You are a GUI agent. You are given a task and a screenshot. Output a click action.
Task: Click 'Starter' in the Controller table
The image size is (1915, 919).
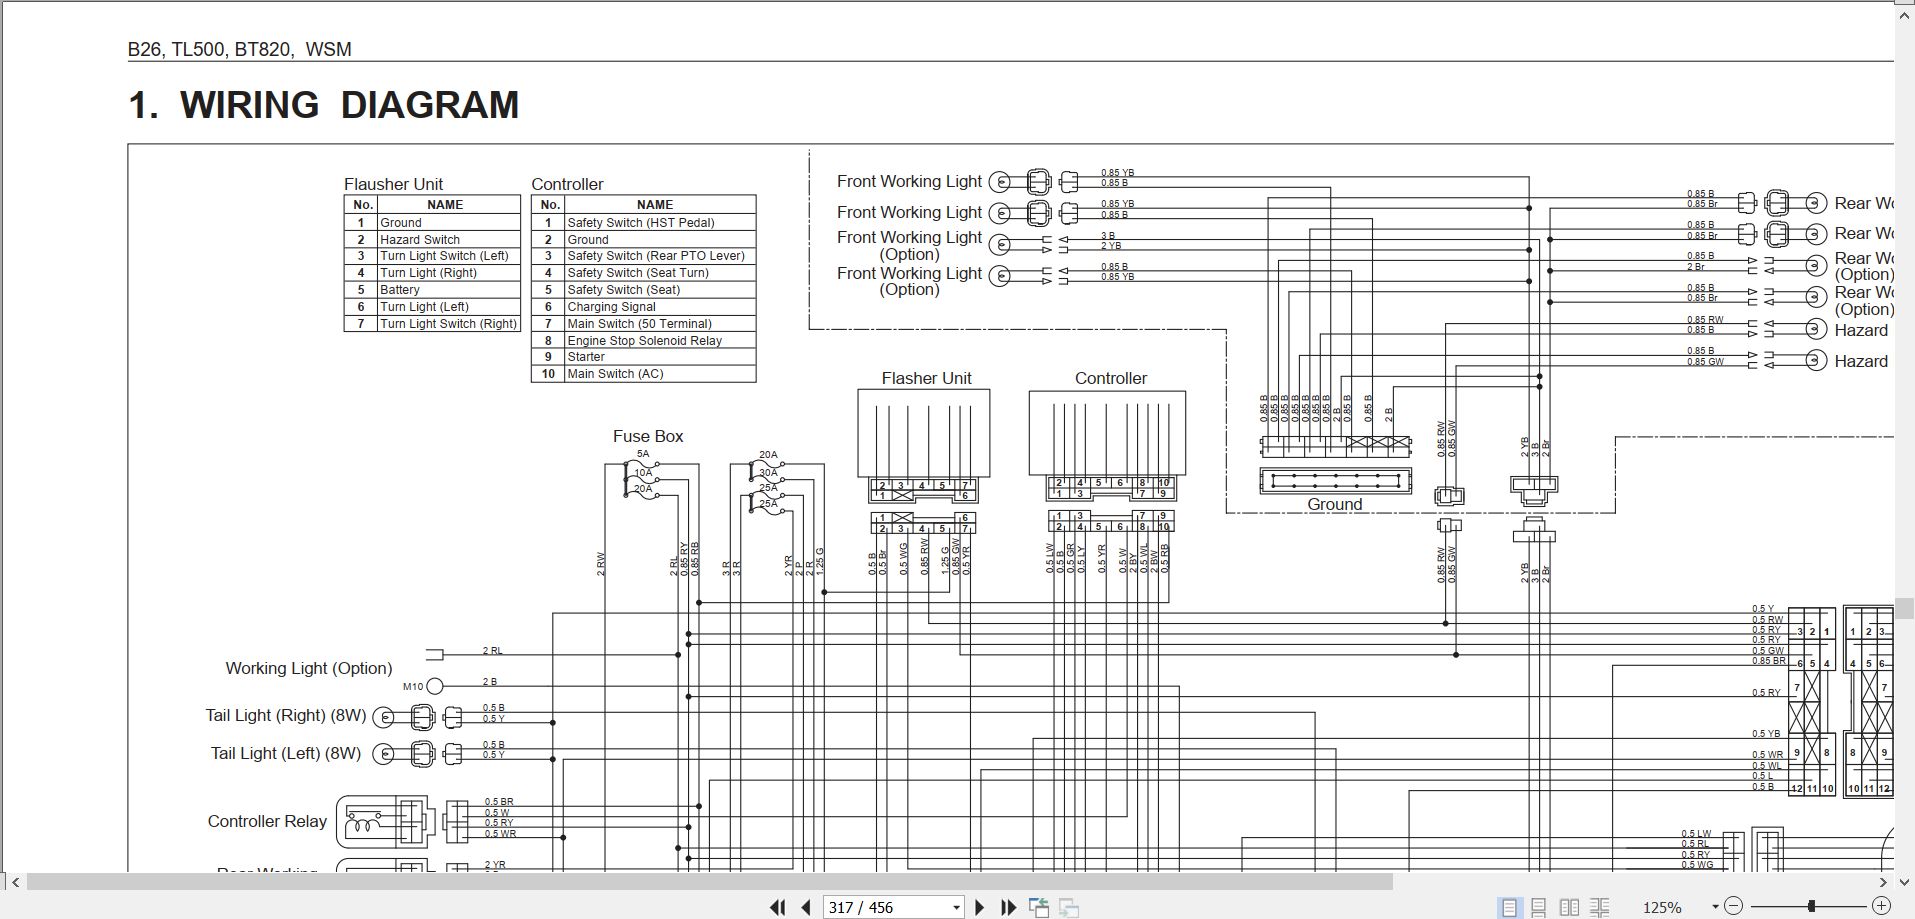pos(586,357)
